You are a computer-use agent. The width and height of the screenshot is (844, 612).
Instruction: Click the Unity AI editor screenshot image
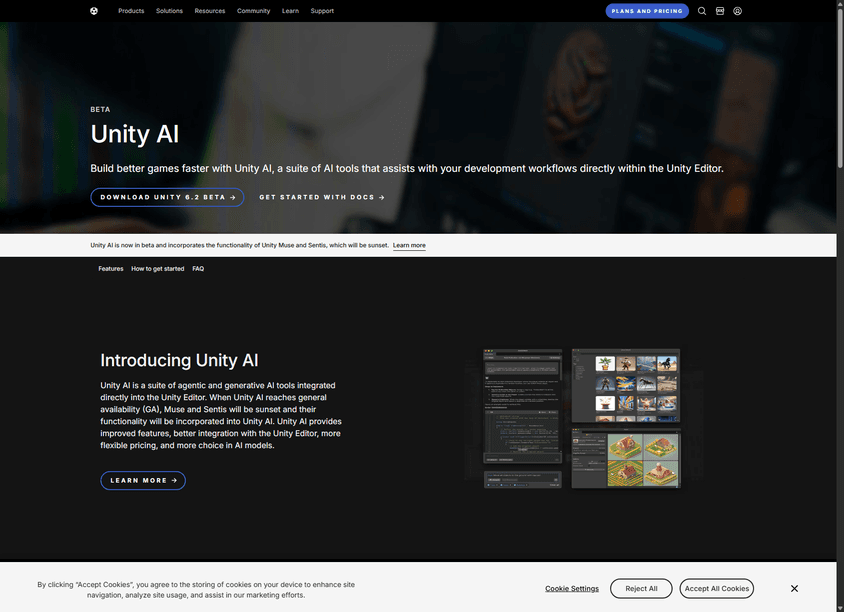[x=582, y=418]
